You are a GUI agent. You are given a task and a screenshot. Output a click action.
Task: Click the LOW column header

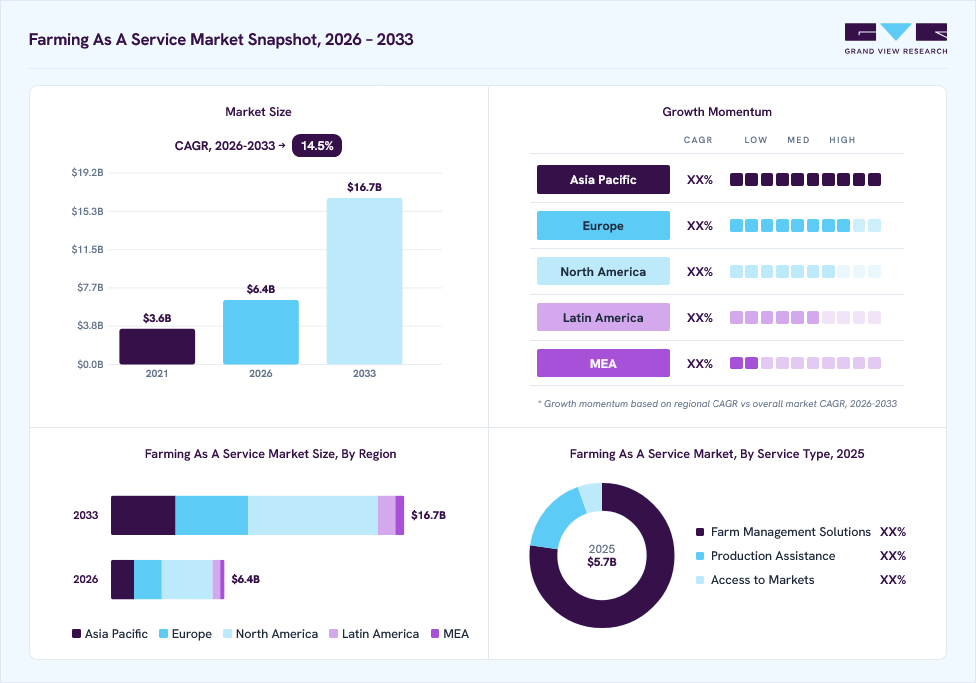[756, 140]
